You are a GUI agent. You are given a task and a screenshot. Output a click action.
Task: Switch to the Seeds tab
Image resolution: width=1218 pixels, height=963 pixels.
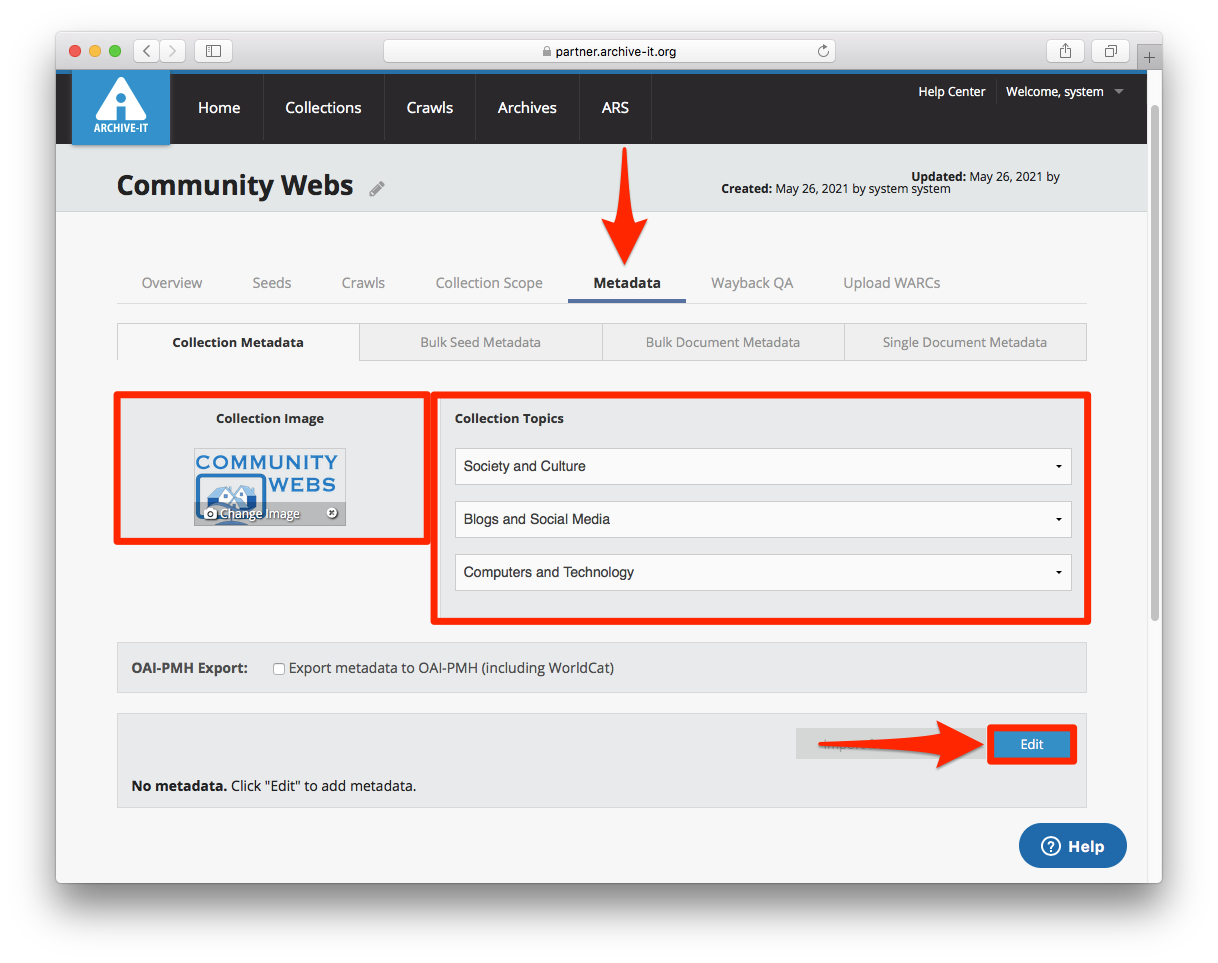[271, 283]
